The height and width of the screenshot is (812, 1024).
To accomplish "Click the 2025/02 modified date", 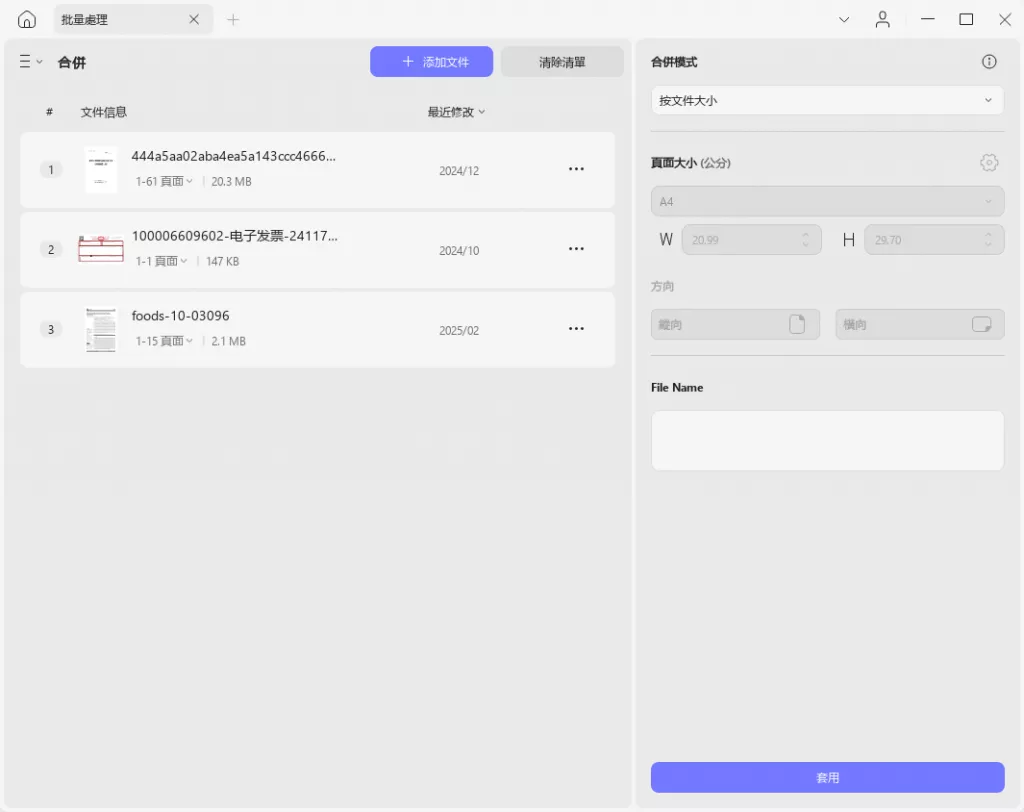I will pos(458,331).
